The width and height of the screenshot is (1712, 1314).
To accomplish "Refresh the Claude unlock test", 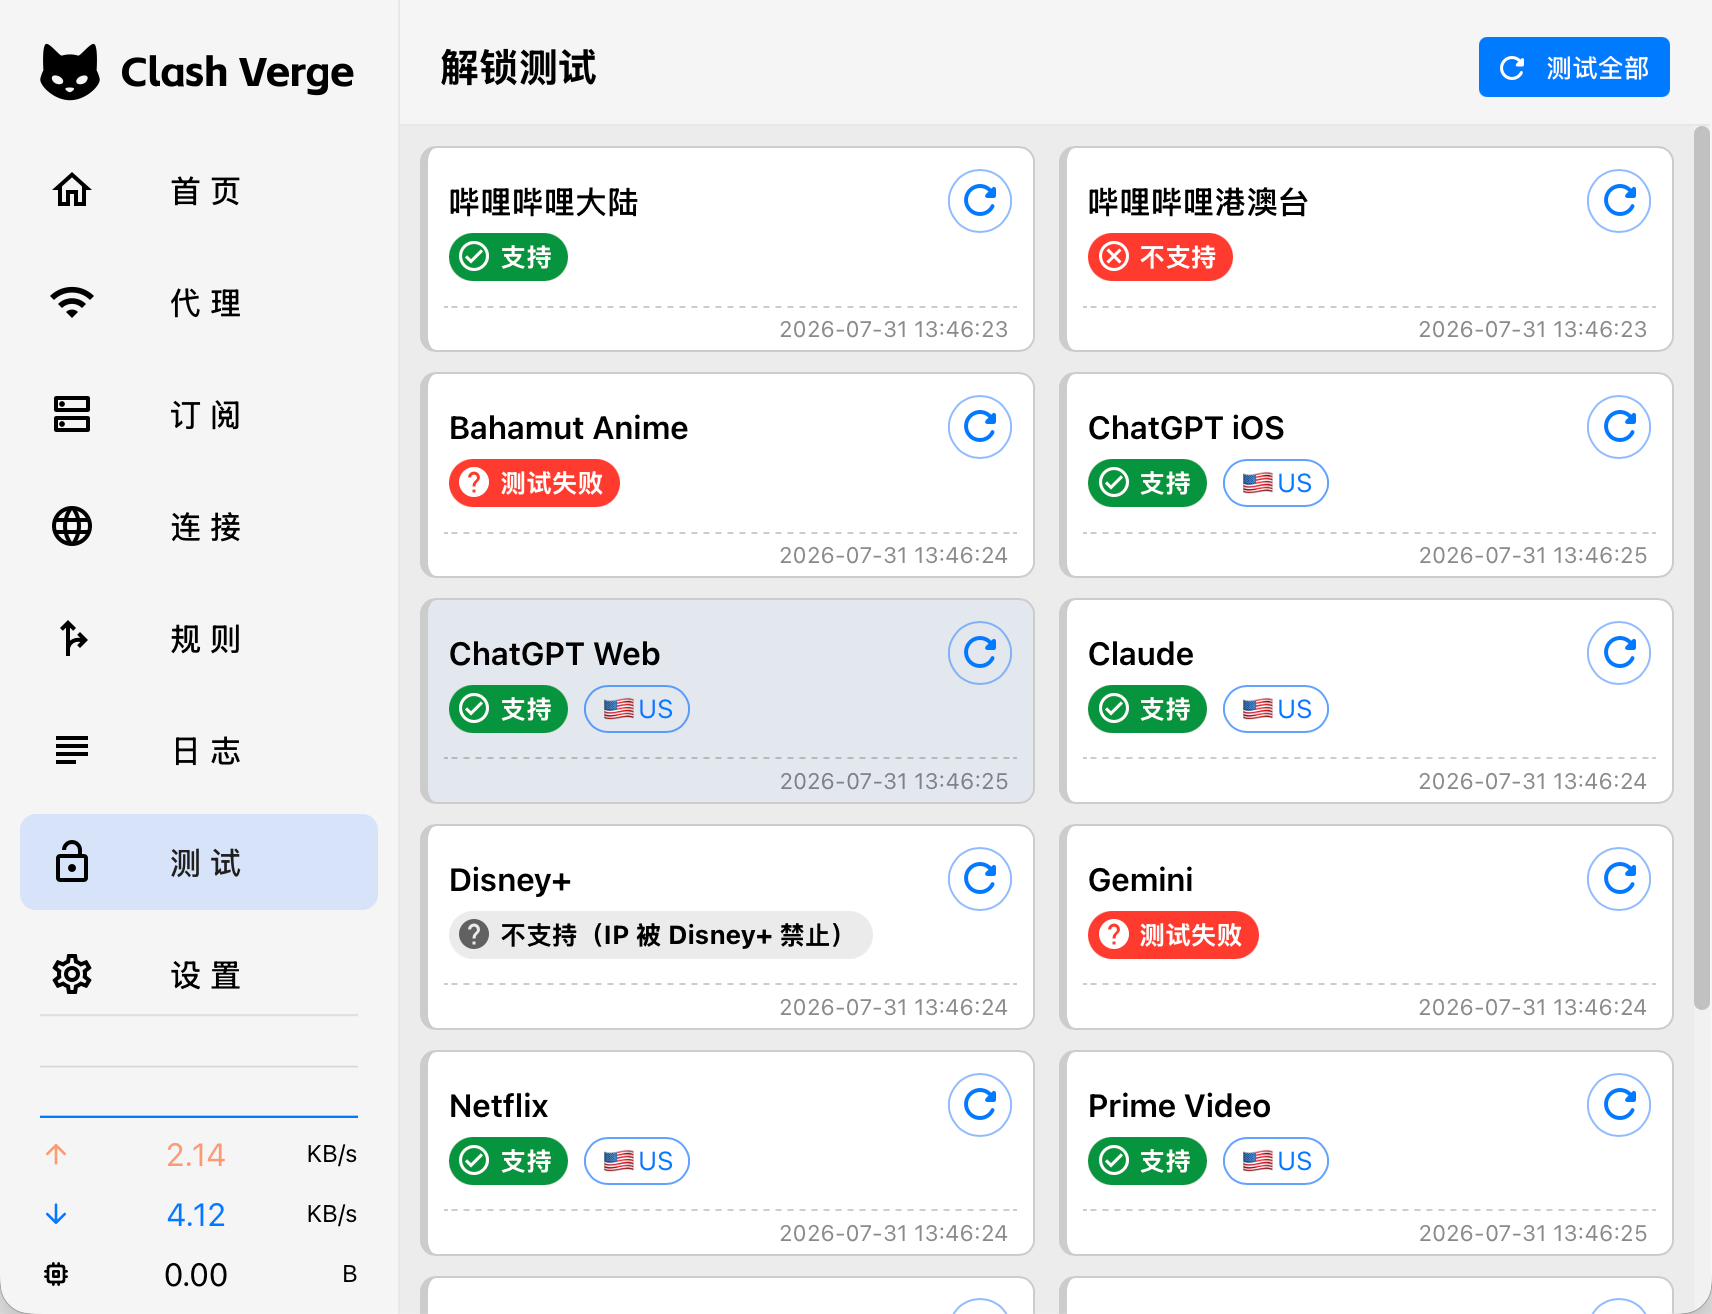I will click(x=1619, y=653).
